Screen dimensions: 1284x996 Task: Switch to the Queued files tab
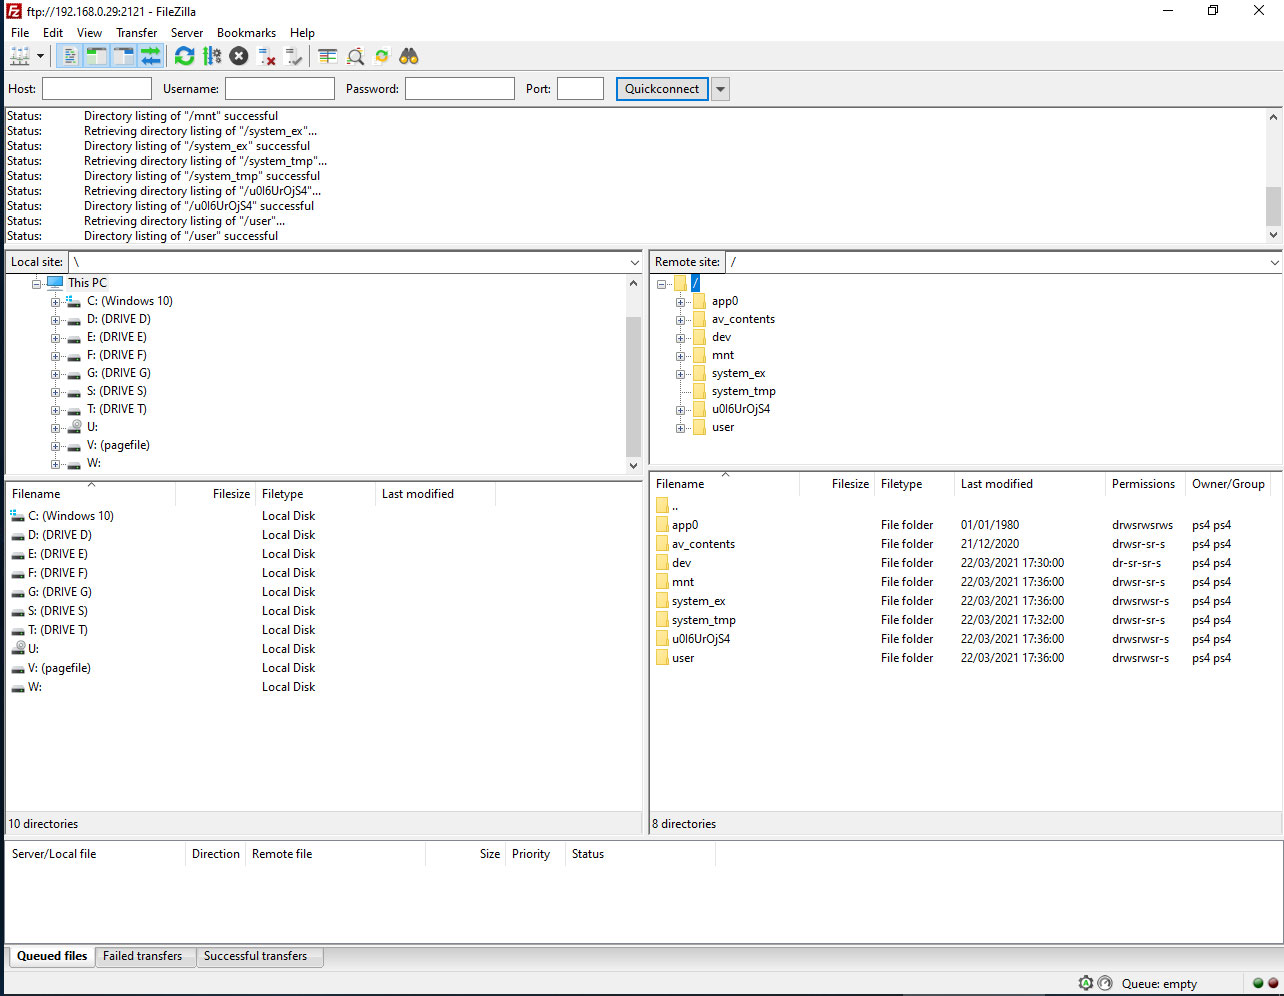click(52, 956)
